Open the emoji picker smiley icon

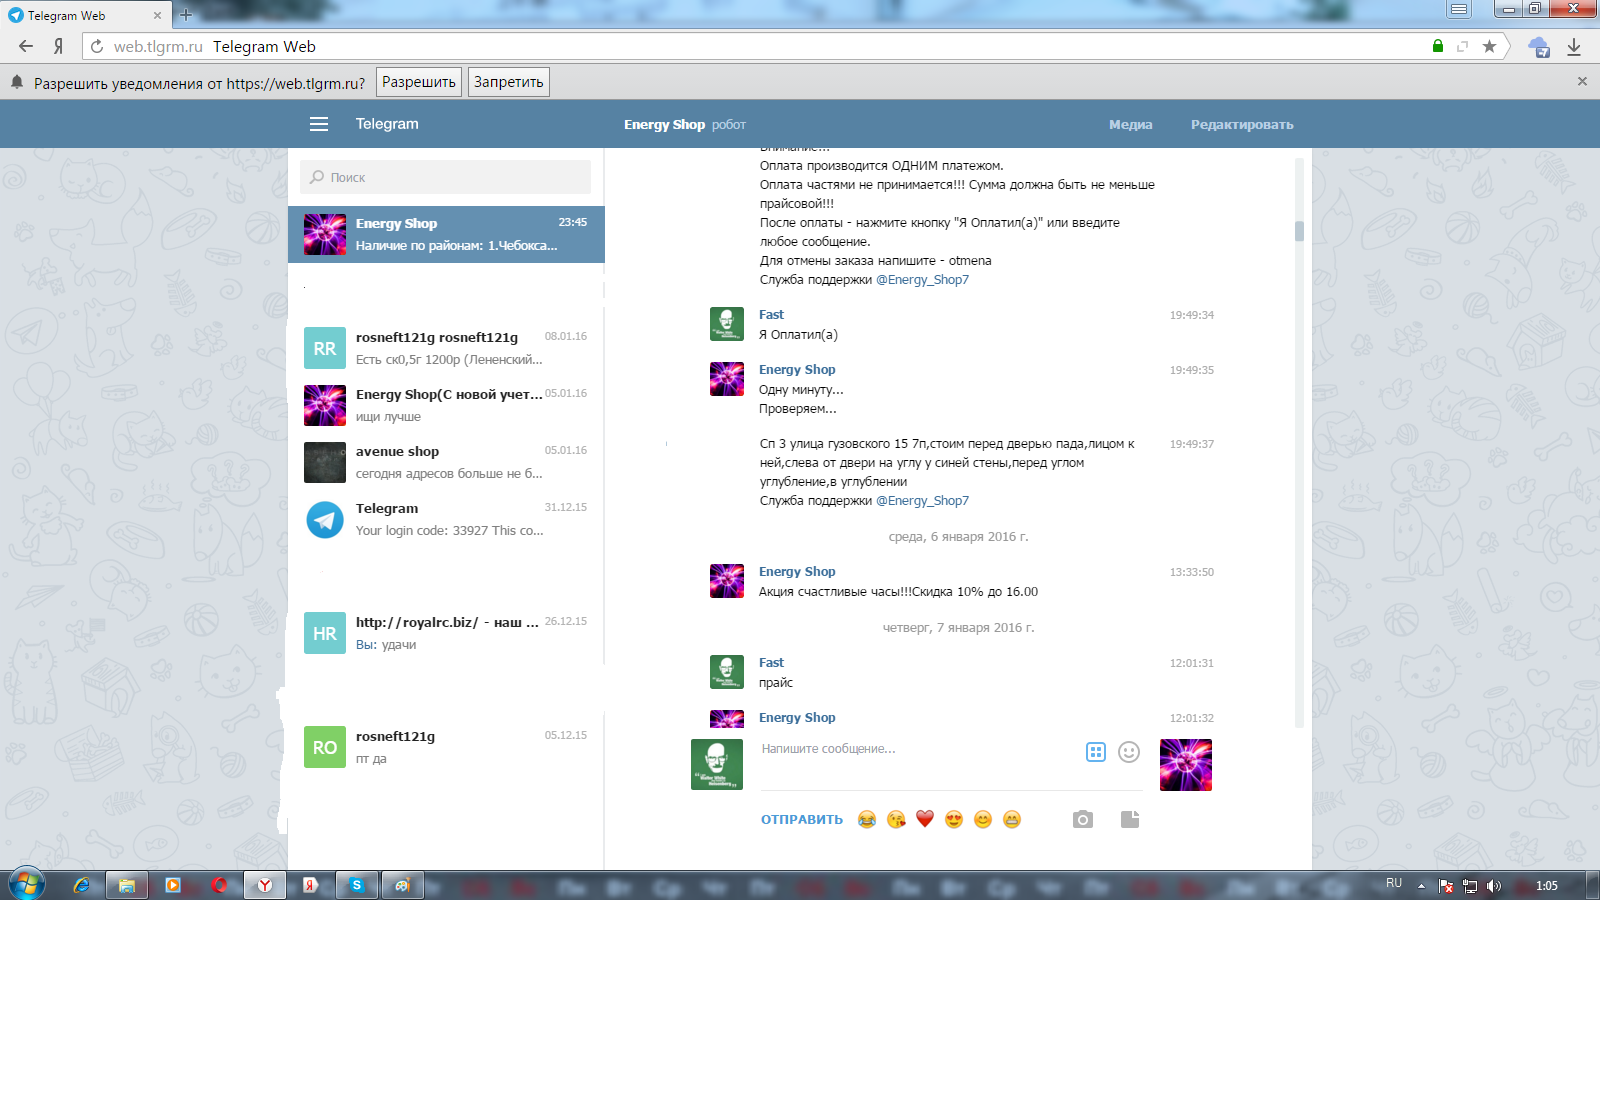click(x=1129, y=752)
